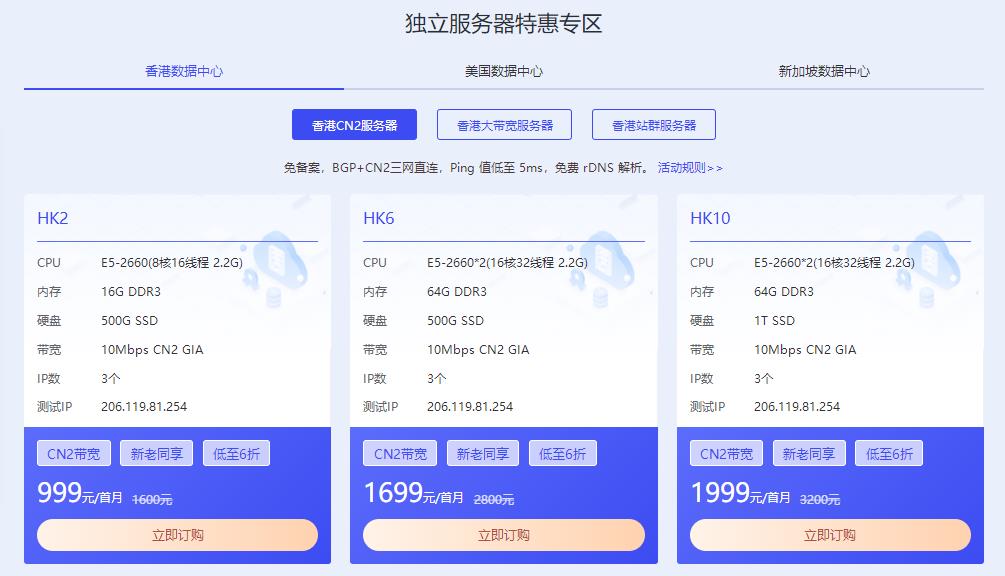Click 1T SSD disk value on HK10

tap(774, 320)
